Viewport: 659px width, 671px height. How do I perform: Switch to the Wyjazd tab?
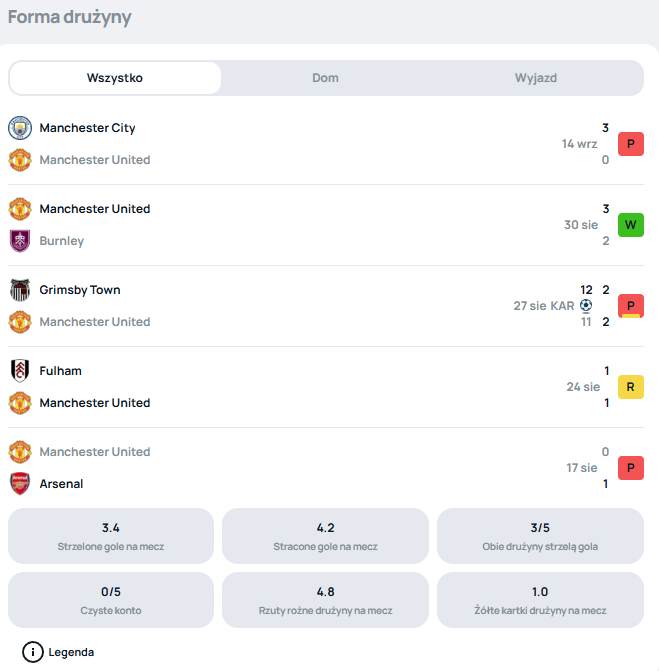click(536, 78)
